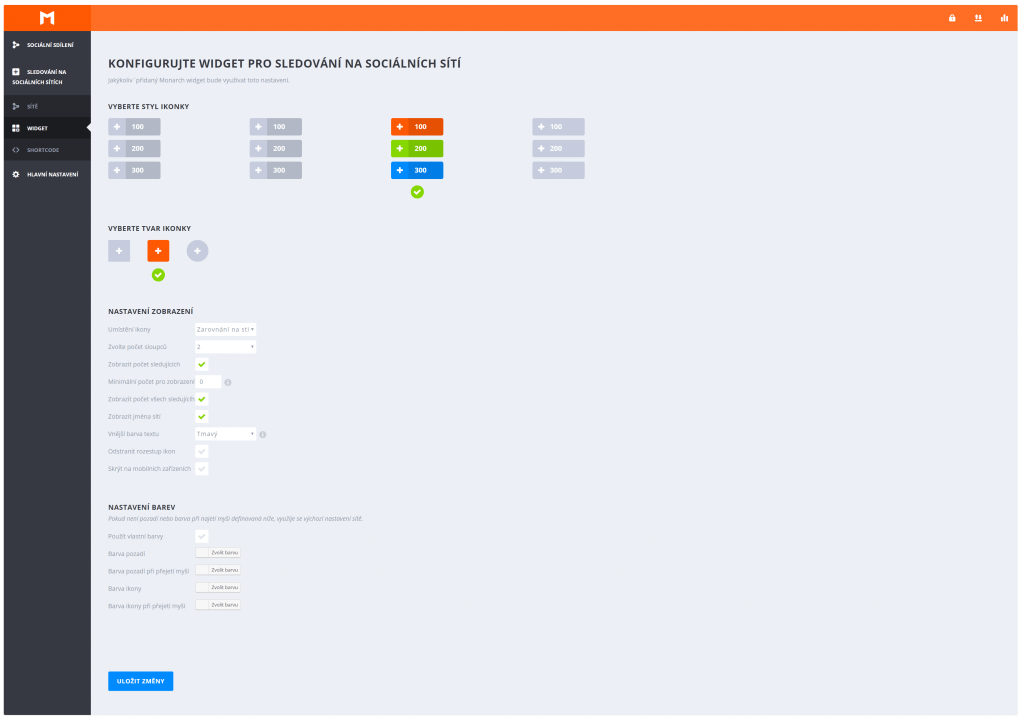The height and width of the screenshot is (719, 1024).
Task: Open Sledování na sociálních sítích section
Action: [x=47, y=77]
